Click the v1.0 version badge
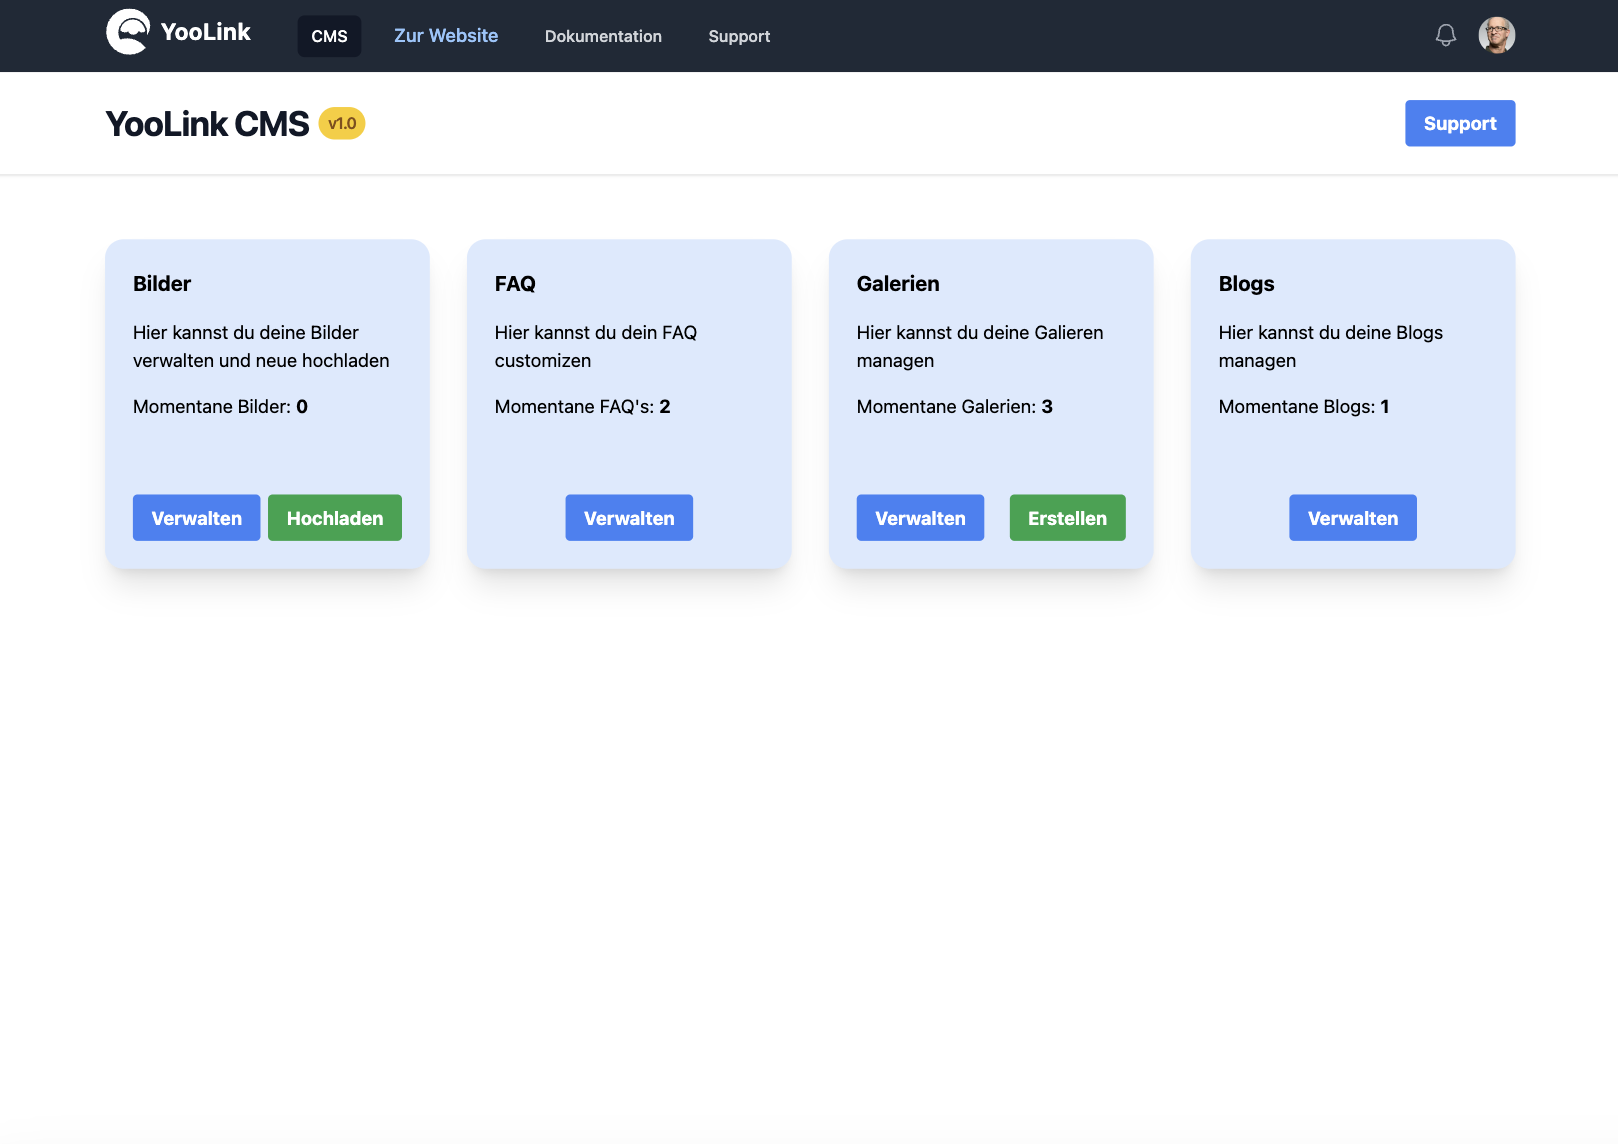The image size is (1618, 1144). pos(341,123)
